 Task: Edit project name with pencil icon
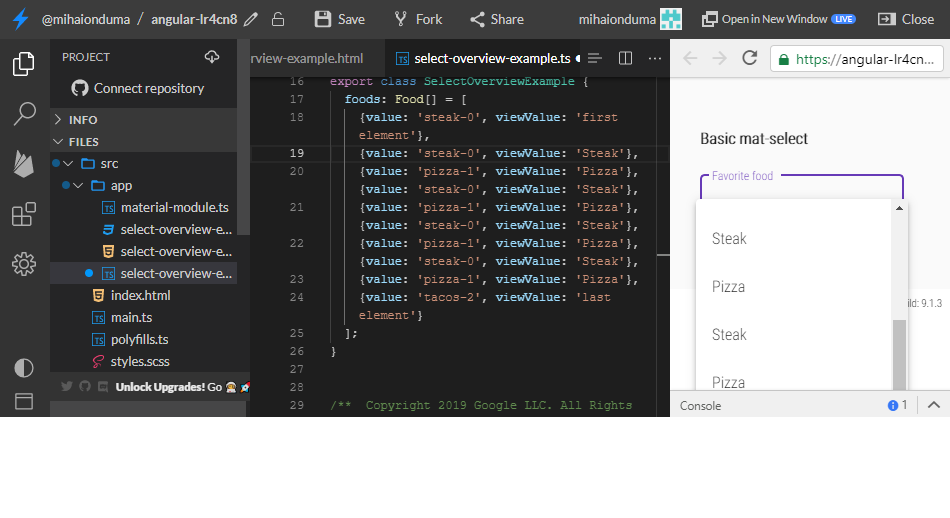click(x=251, y=19)
